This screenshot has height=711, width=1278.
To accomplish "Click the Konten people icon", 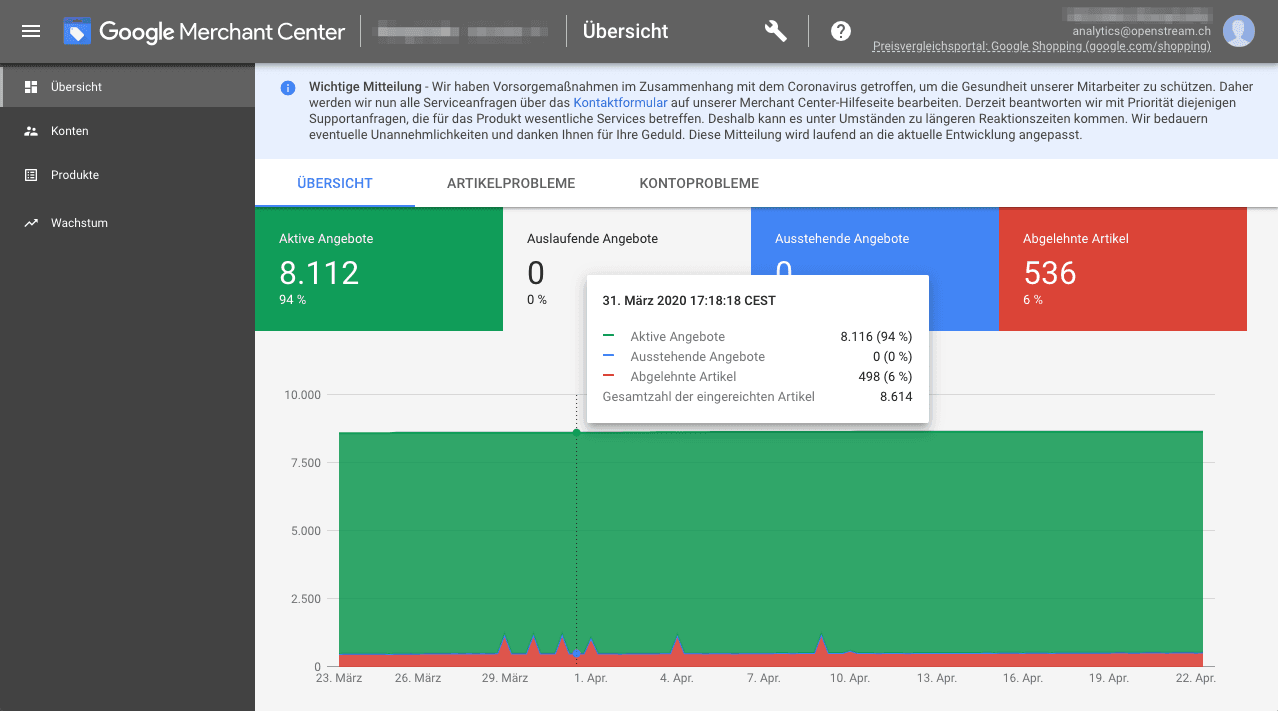I will coord(31,131).
